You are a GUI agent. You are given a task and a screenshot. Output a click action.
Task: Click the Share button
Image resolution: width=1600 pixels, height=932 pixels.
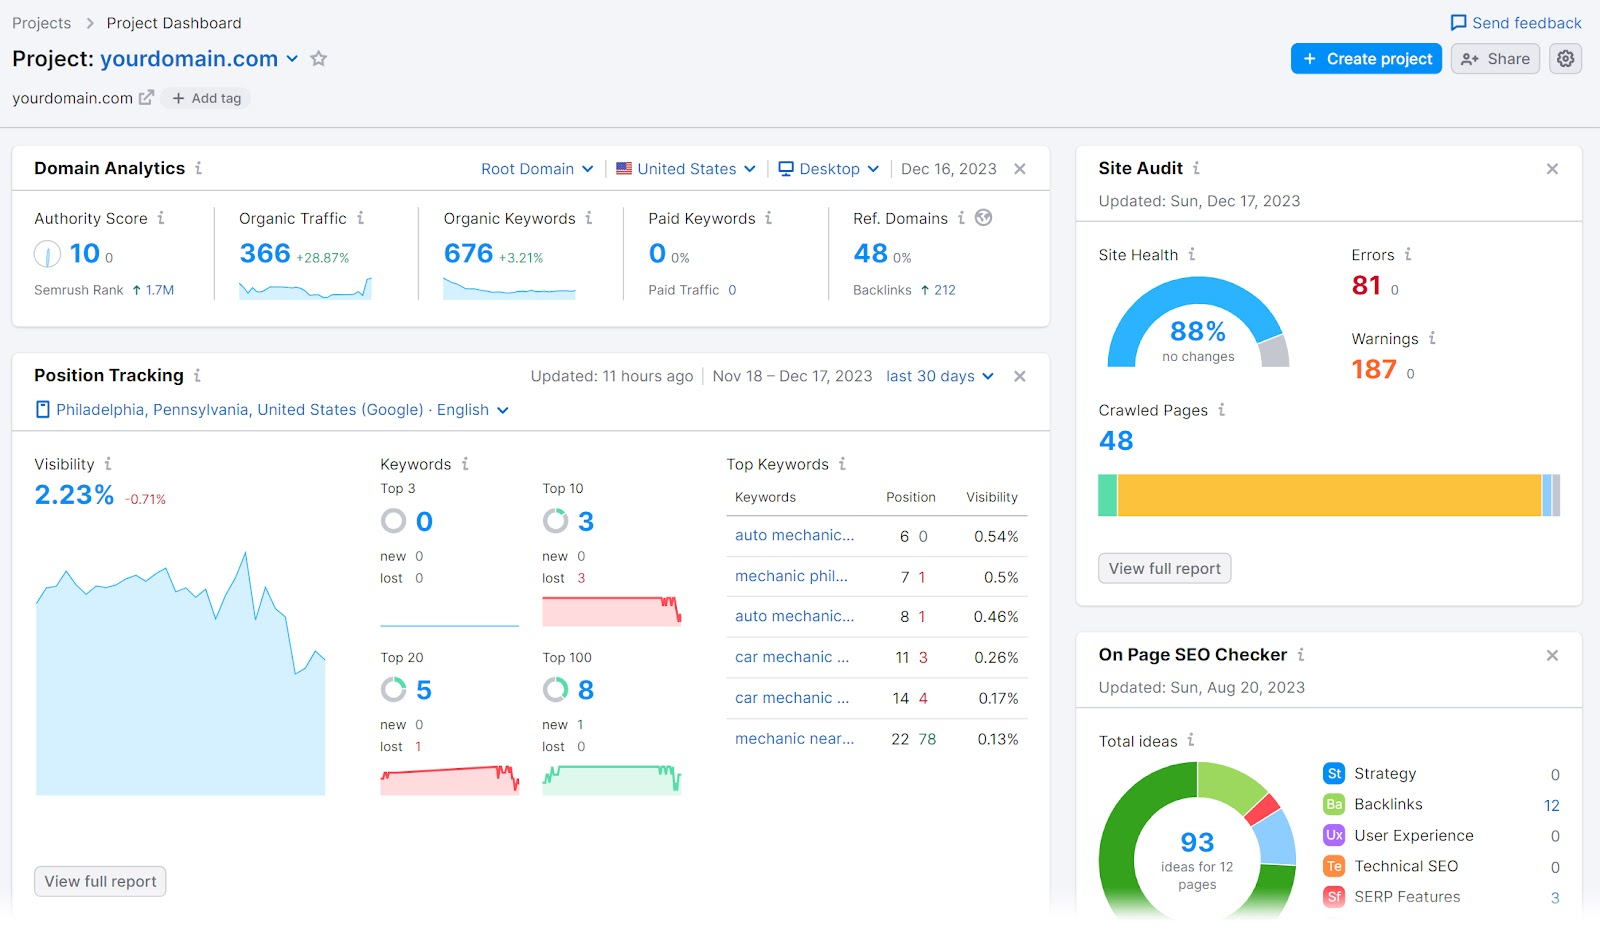click(1495, 59)
